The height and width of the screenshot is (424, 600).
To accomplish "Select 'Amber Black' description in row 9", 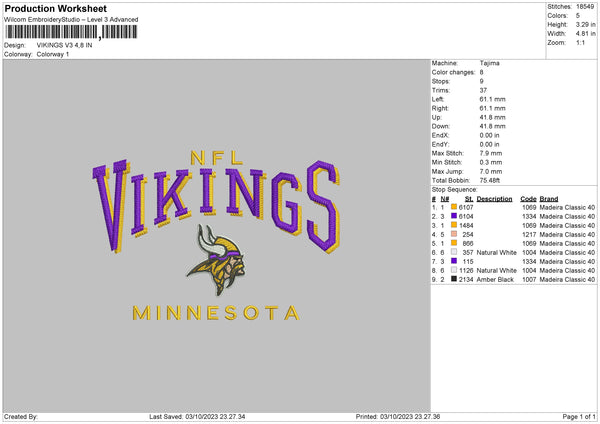I will pyautogui.click(x=495, y=279).
